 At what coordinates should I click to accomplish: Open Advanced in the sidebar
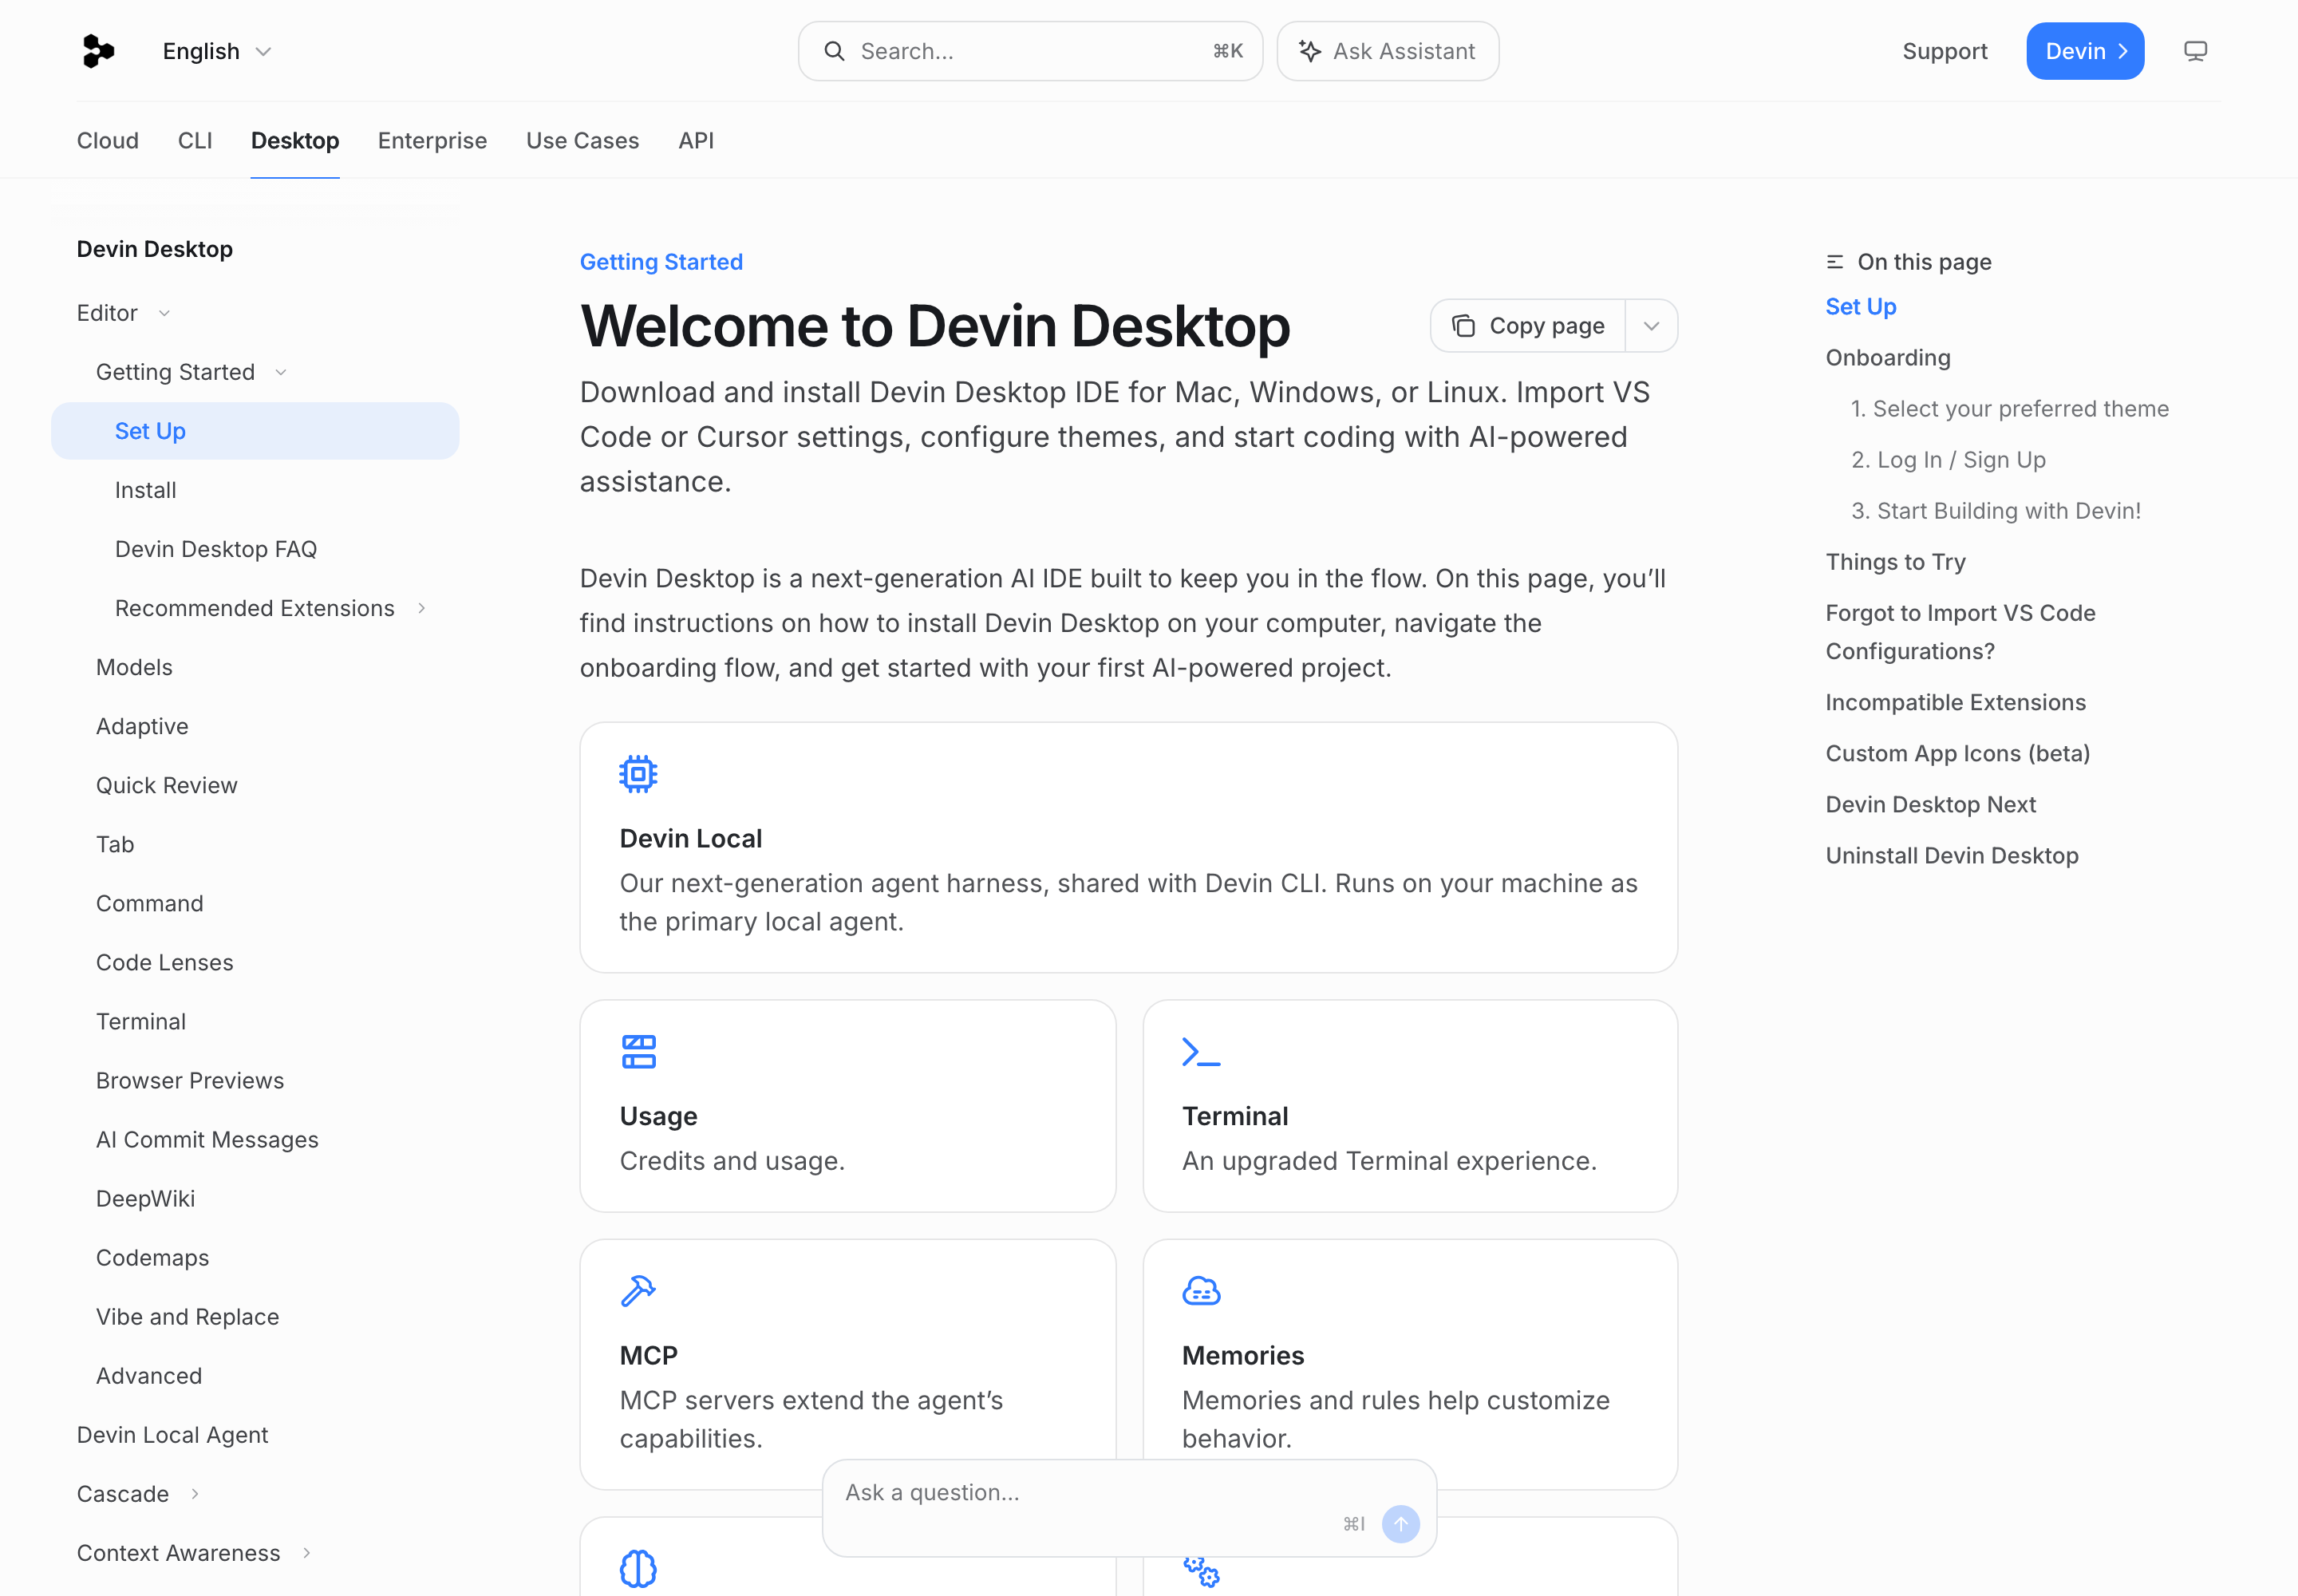pos(149,1375)
